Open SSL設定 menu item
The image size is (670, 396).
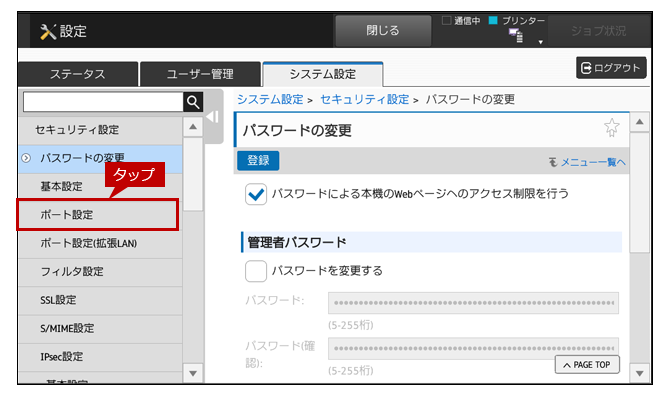tap(100, 300)
